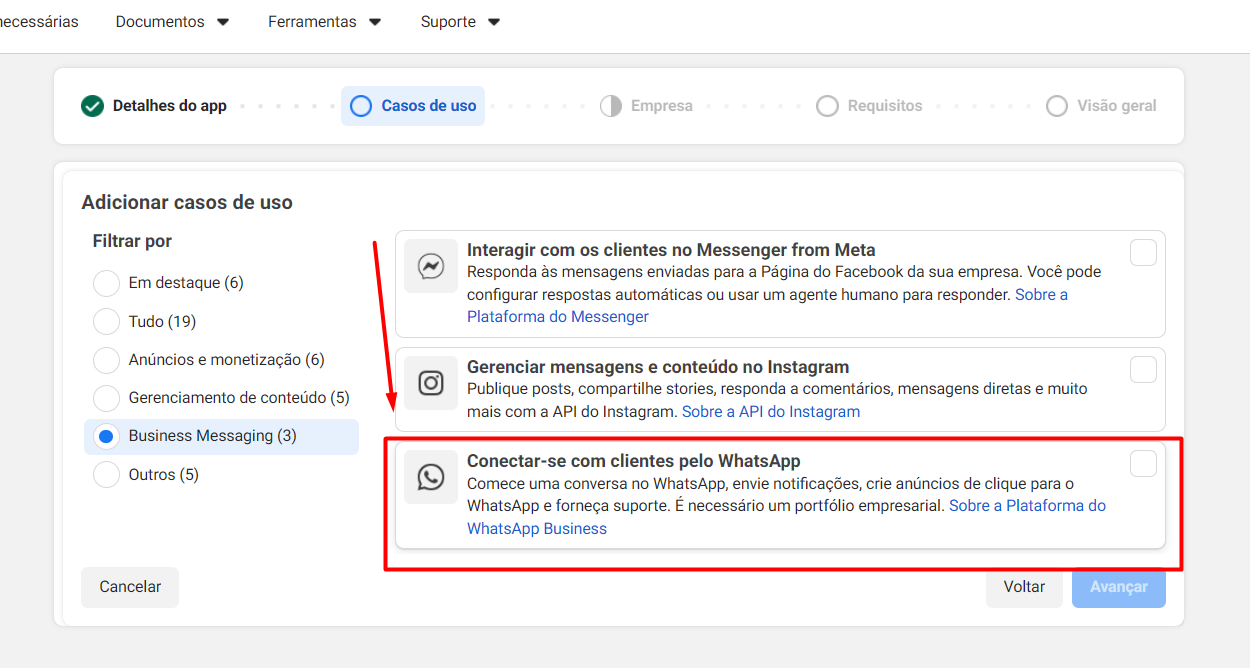1250x668 pixels.
Task: Go to Detalhes do app step
Action: click(155, 106)
